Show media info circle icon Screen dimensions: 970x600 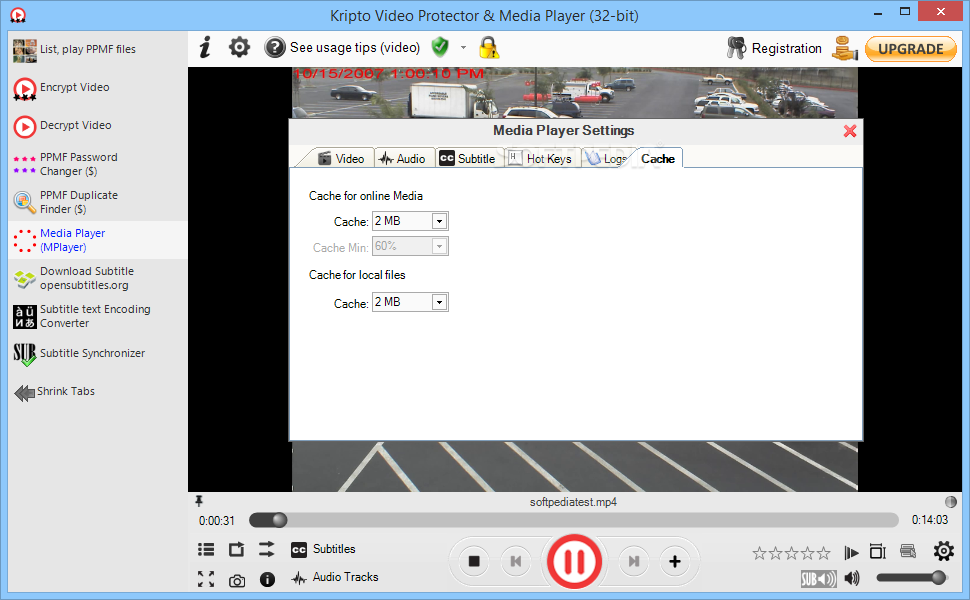pyautogui.click(x=267, y=580)
